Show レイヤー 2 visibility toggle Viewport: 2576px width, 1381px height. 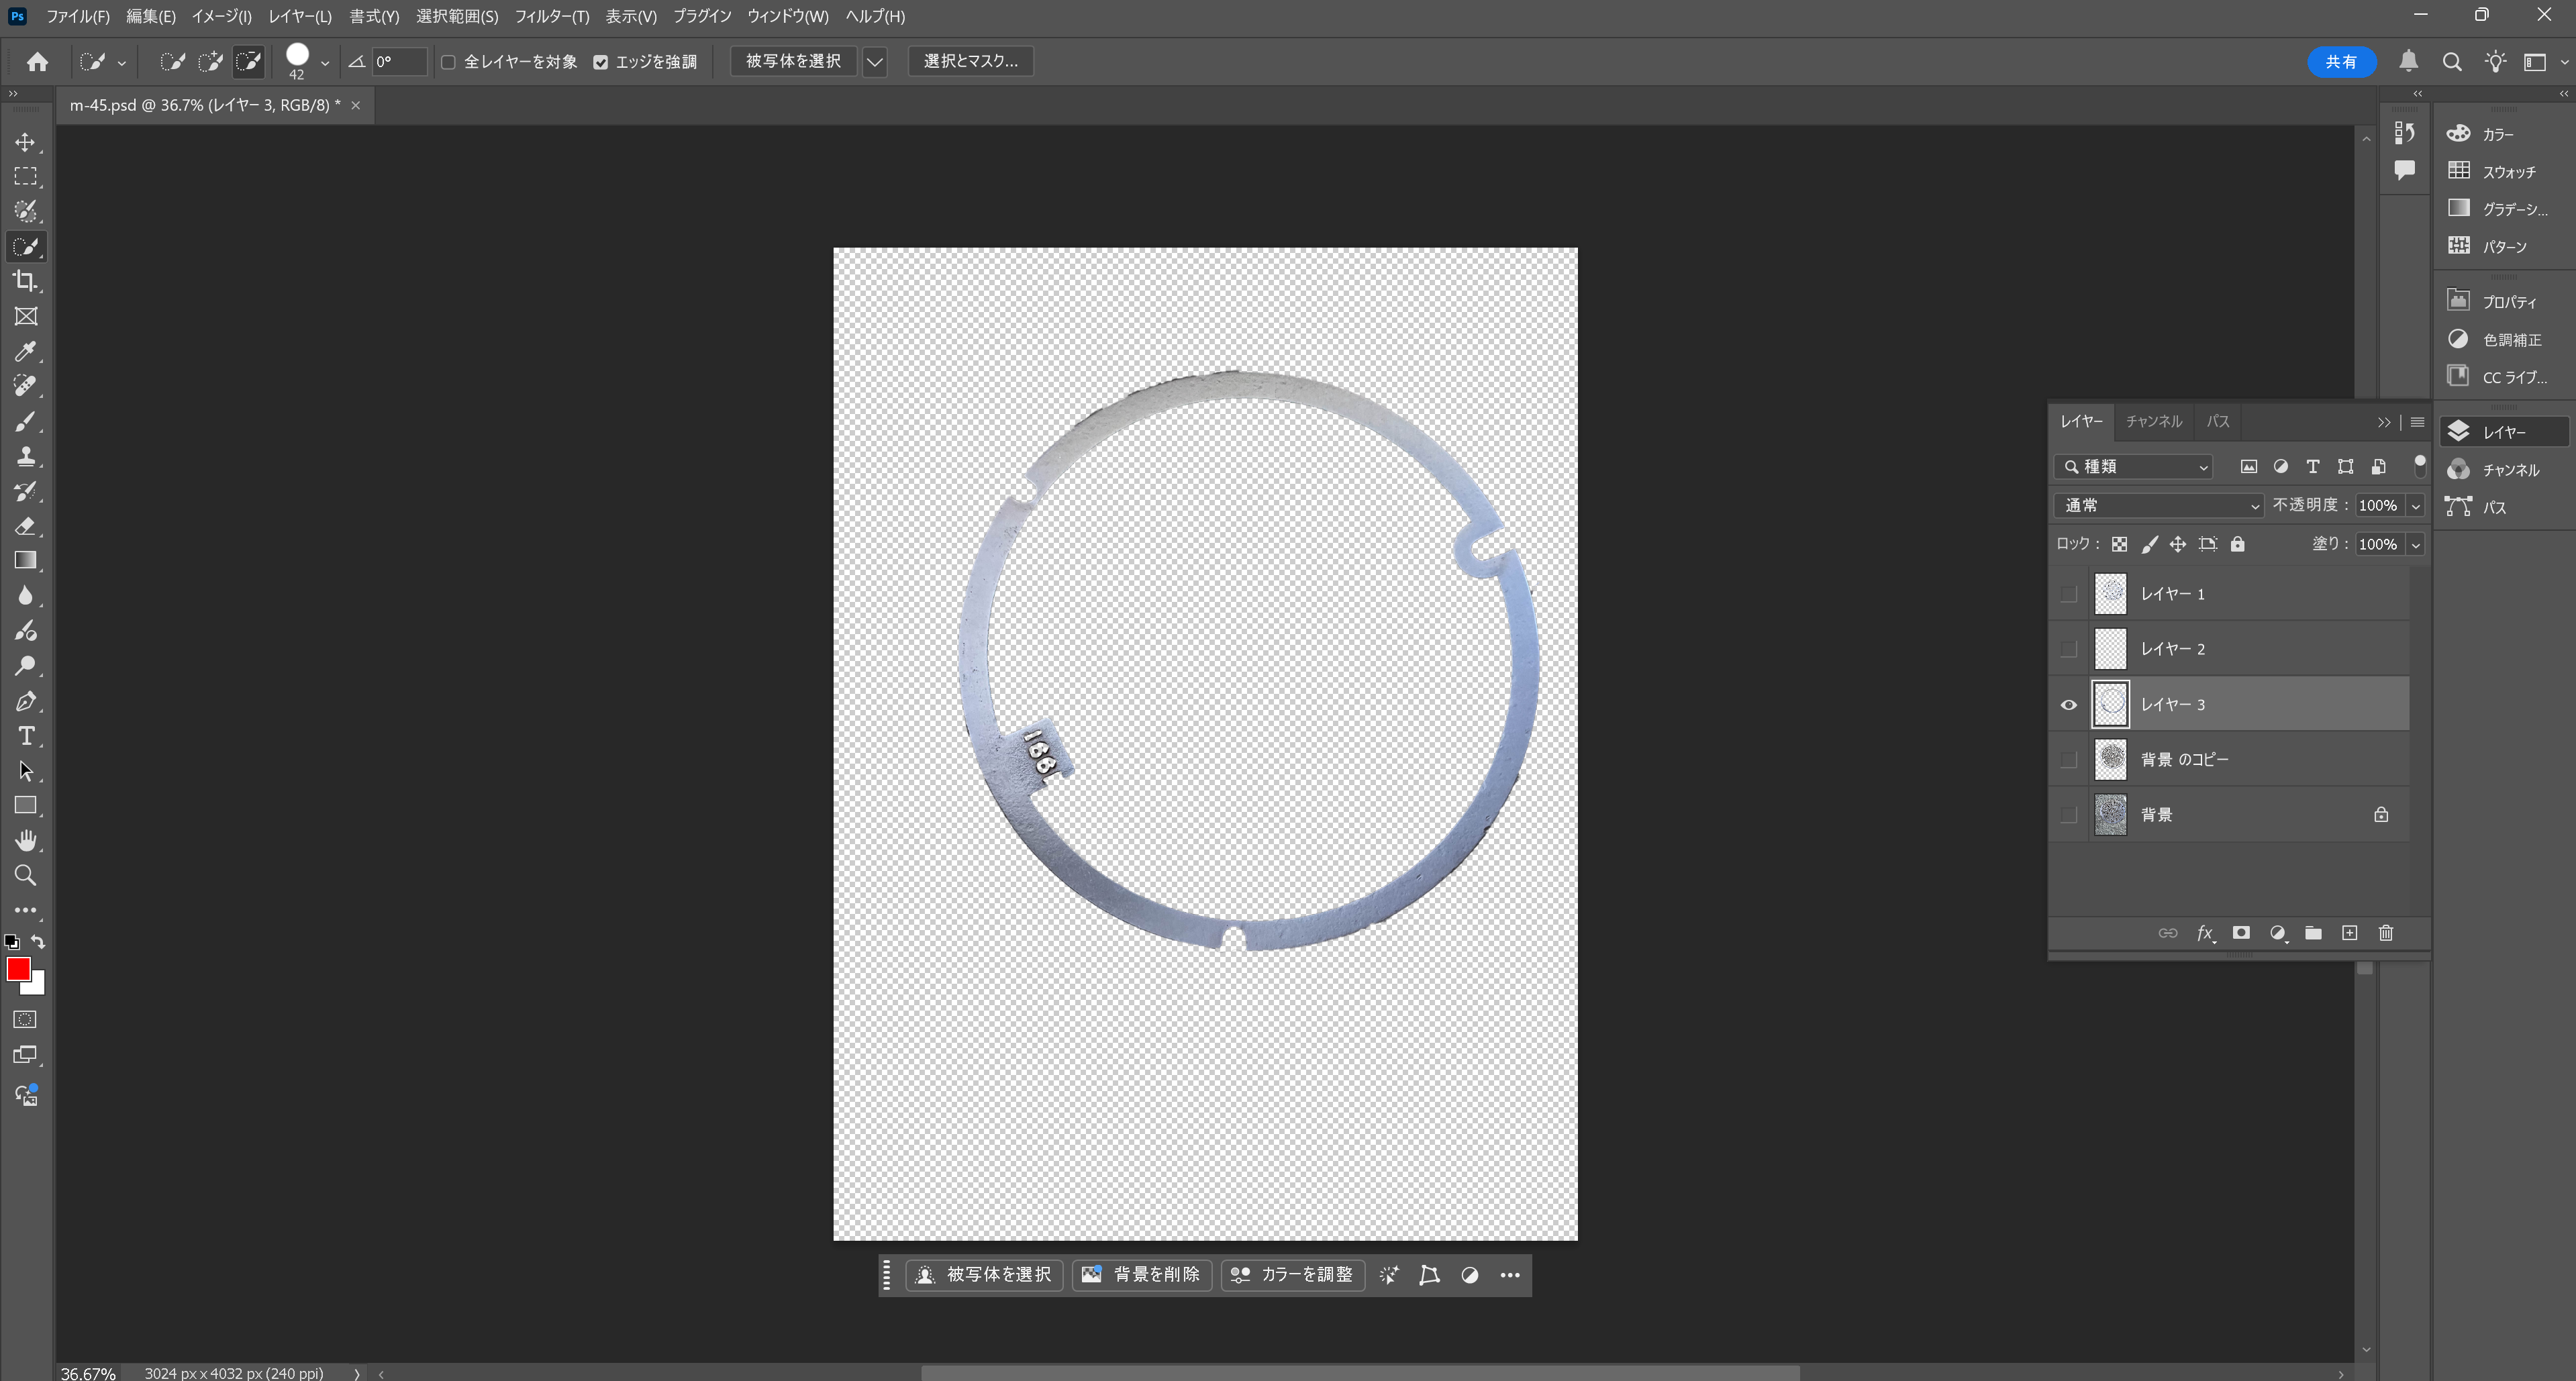[2069, 649]
